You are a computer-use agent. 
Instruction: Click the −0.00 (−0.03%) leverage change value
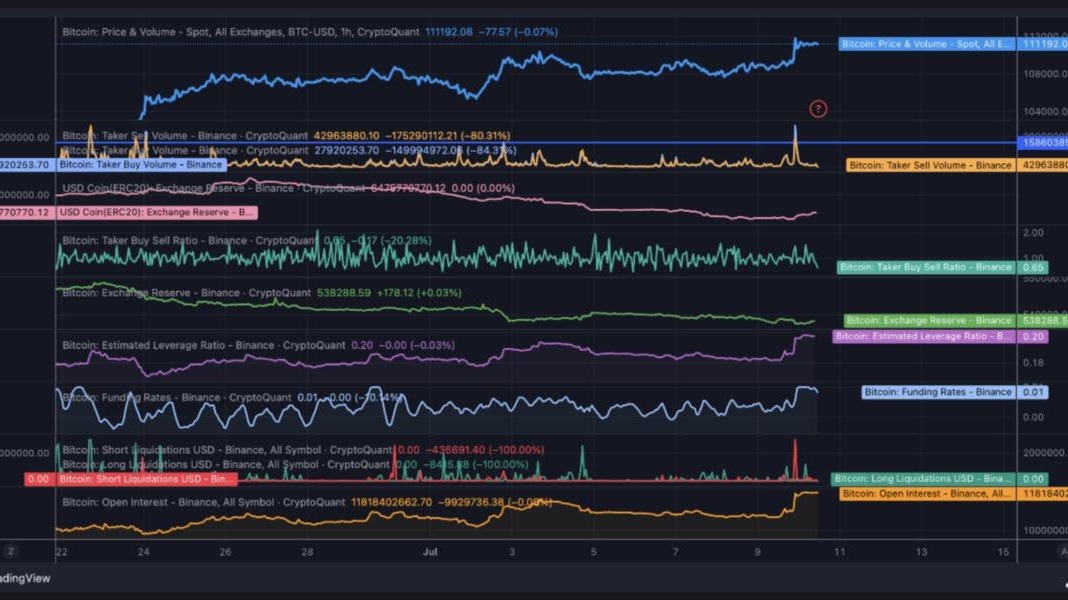(416, 345)
